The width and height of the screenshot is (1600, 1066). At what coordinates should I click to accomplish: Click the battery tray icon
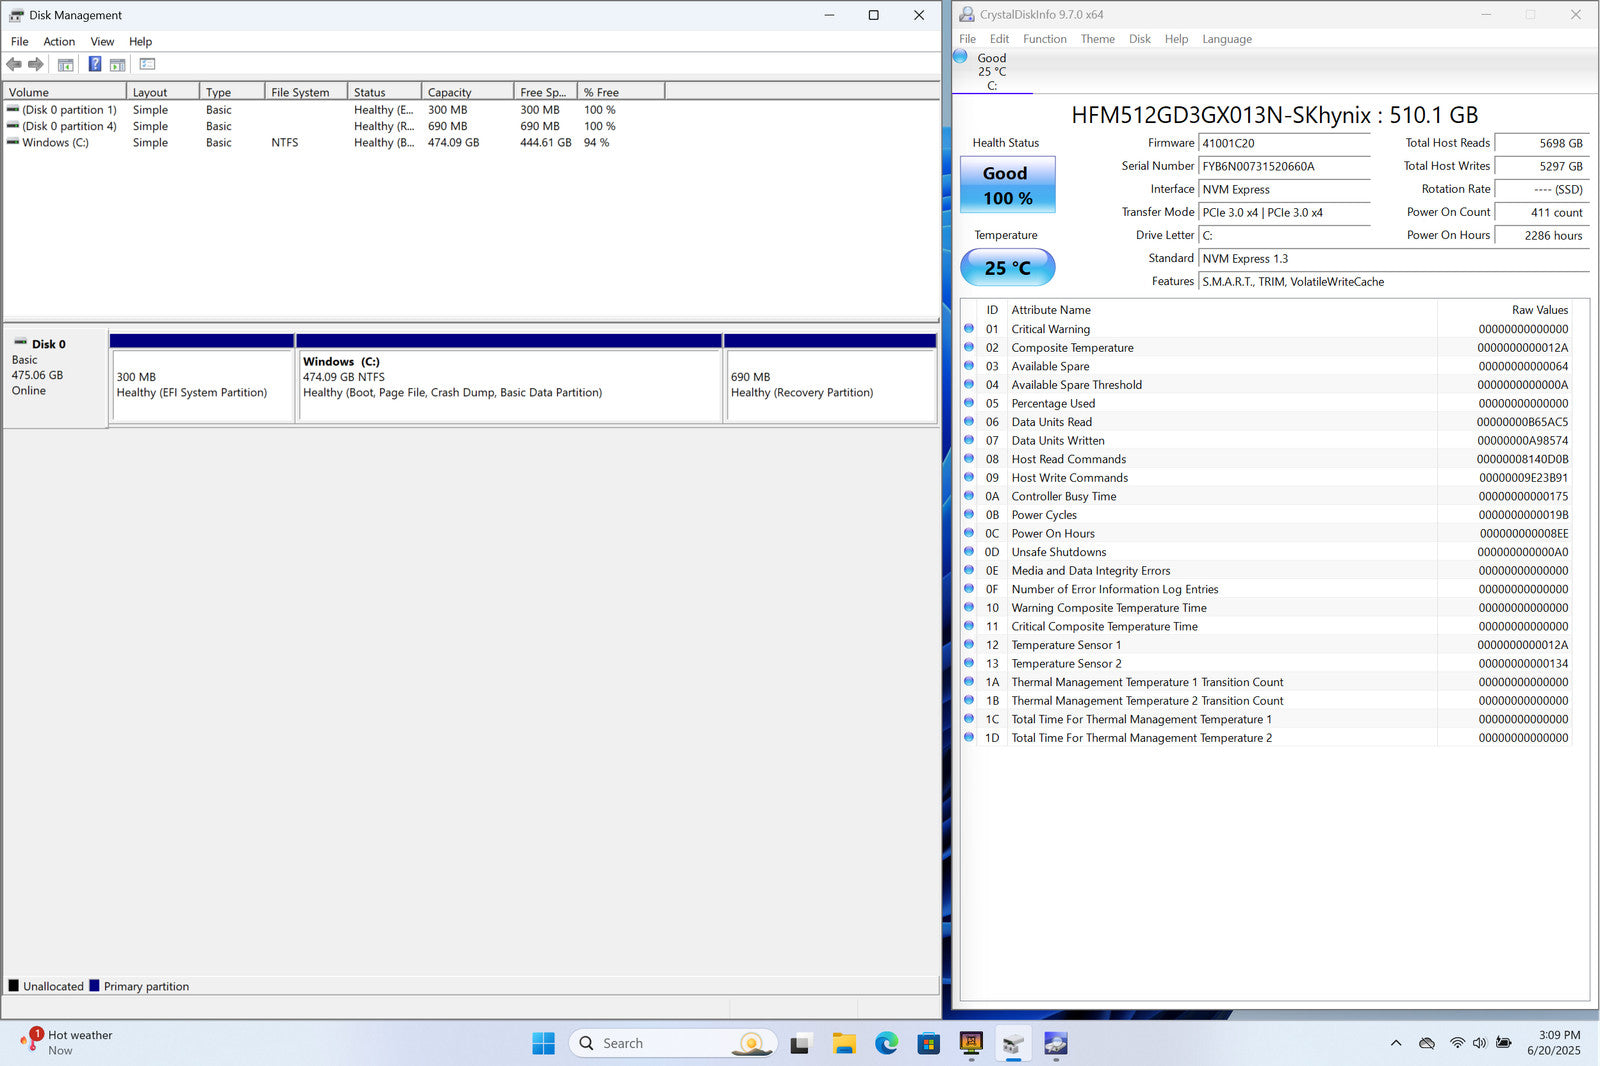(1504, 1043)
